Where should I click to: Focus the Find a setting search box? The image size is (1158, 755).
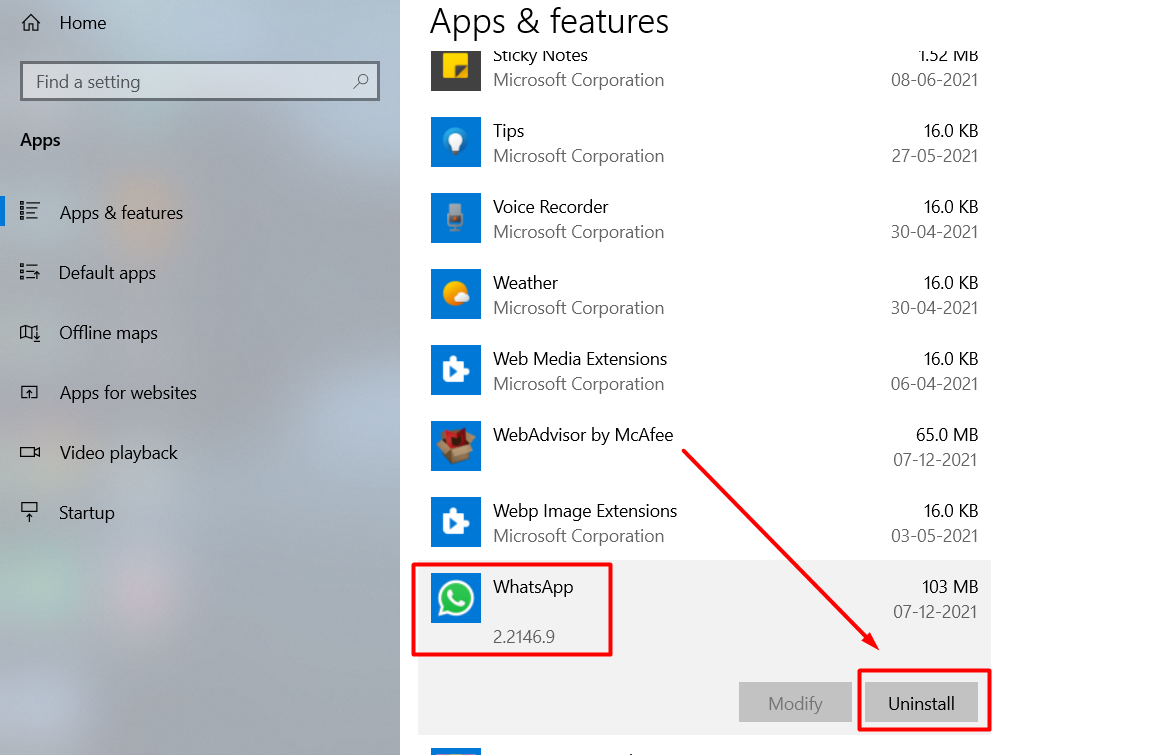199,81
